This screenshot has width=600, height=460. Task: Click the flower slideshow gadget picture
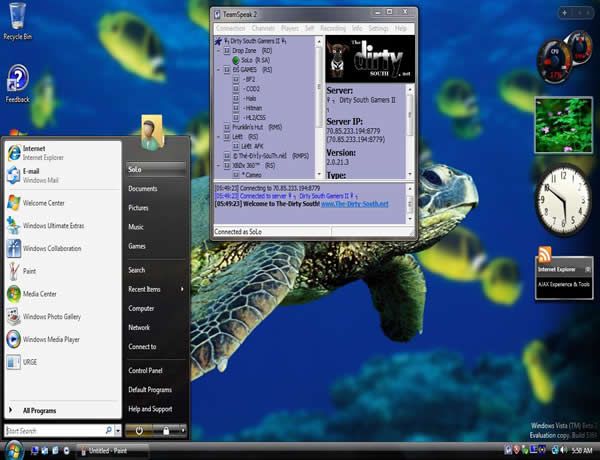pyautogui.click(x=563, y=125)
